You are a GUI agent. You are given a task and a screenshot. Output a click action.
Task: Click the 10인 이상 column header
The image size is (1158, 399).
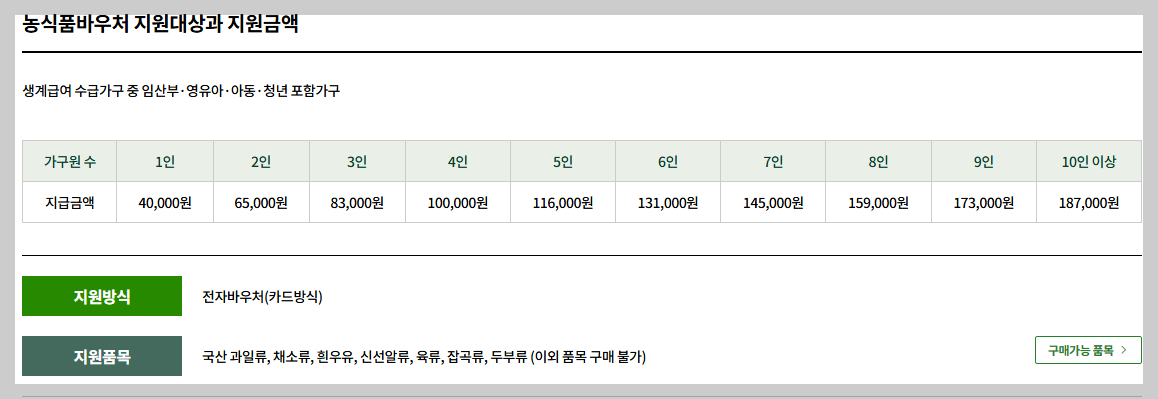pyautogui.click(x=1089, y=161)
